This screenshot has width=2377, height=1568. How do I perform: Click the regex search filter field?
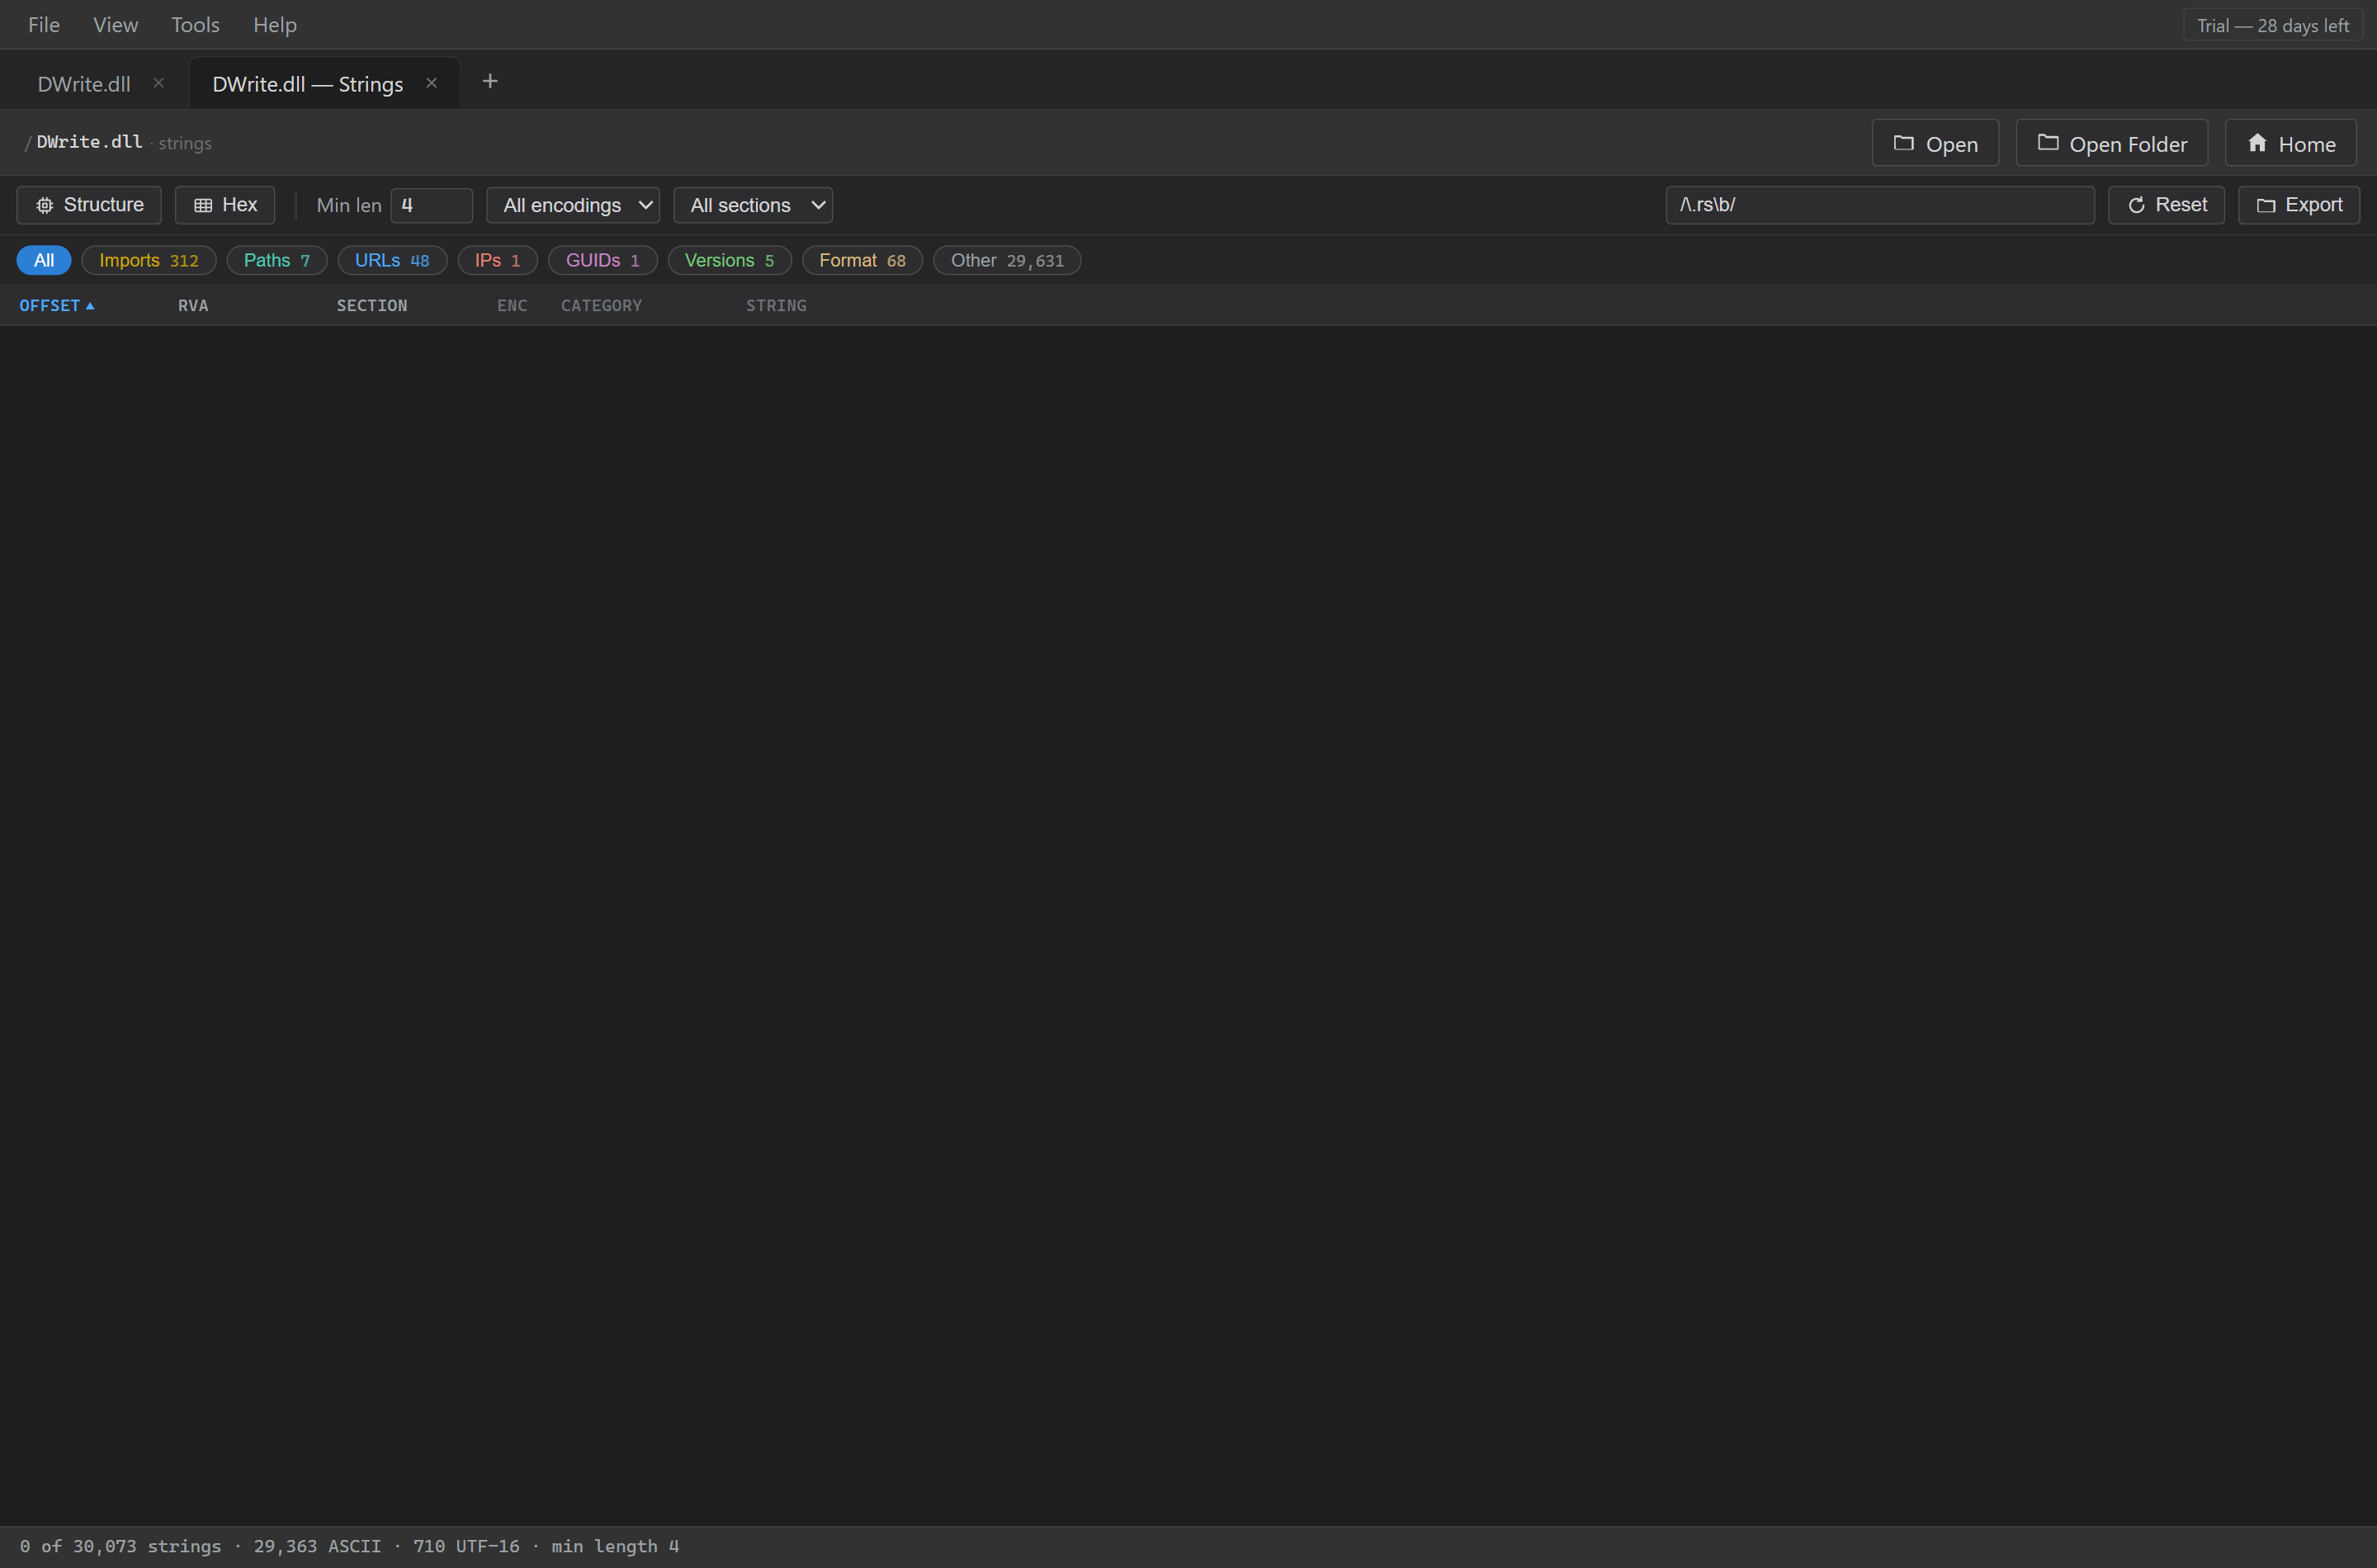tap(1880, 205)
